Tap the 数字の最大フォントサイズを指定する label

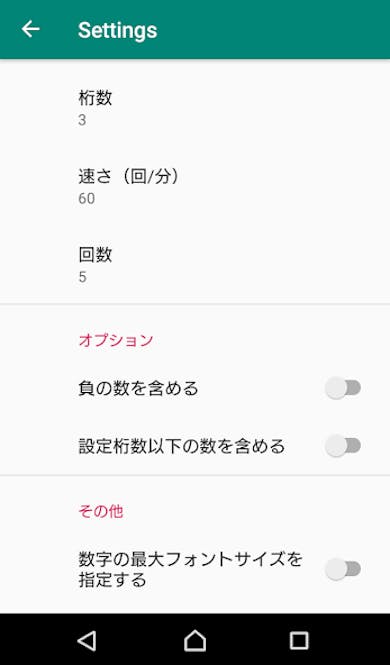(190, 569)
